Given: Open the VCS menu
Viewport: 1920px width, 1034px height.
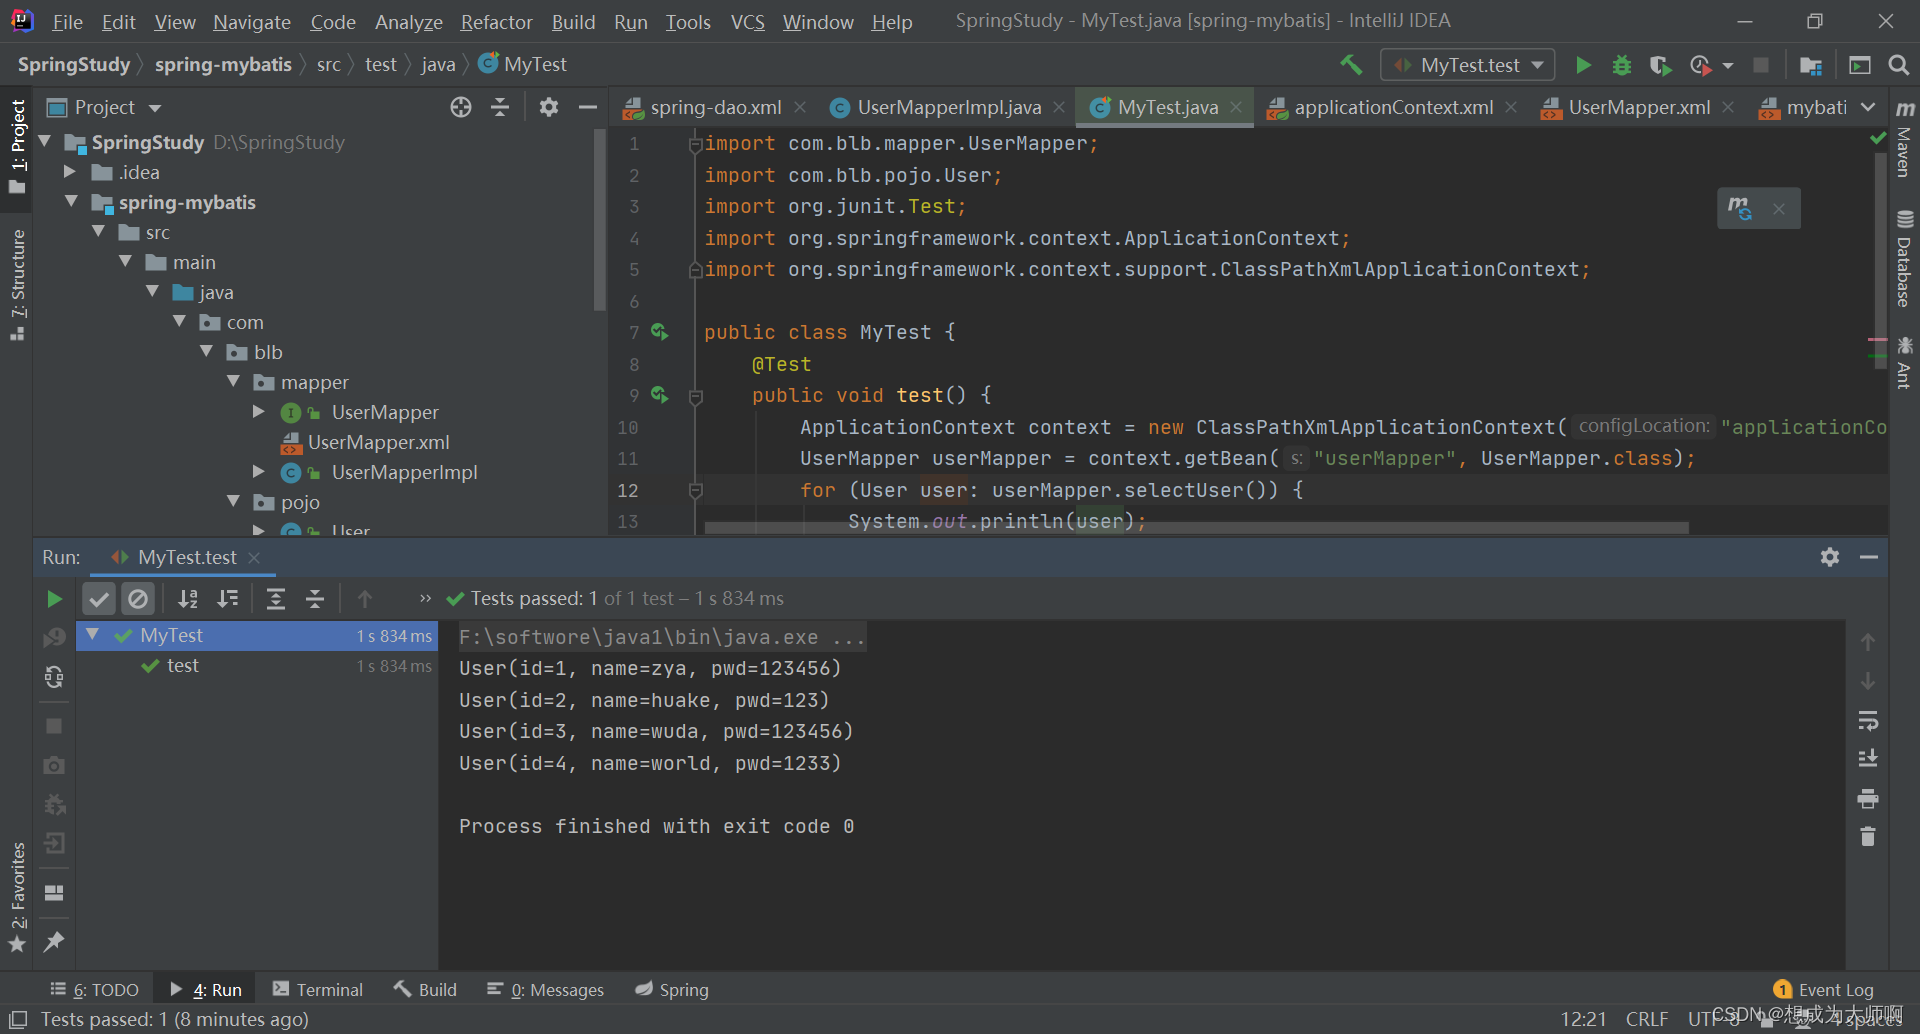Looking at the screenshot, I should pyautogui.click(x=747, y=22).
